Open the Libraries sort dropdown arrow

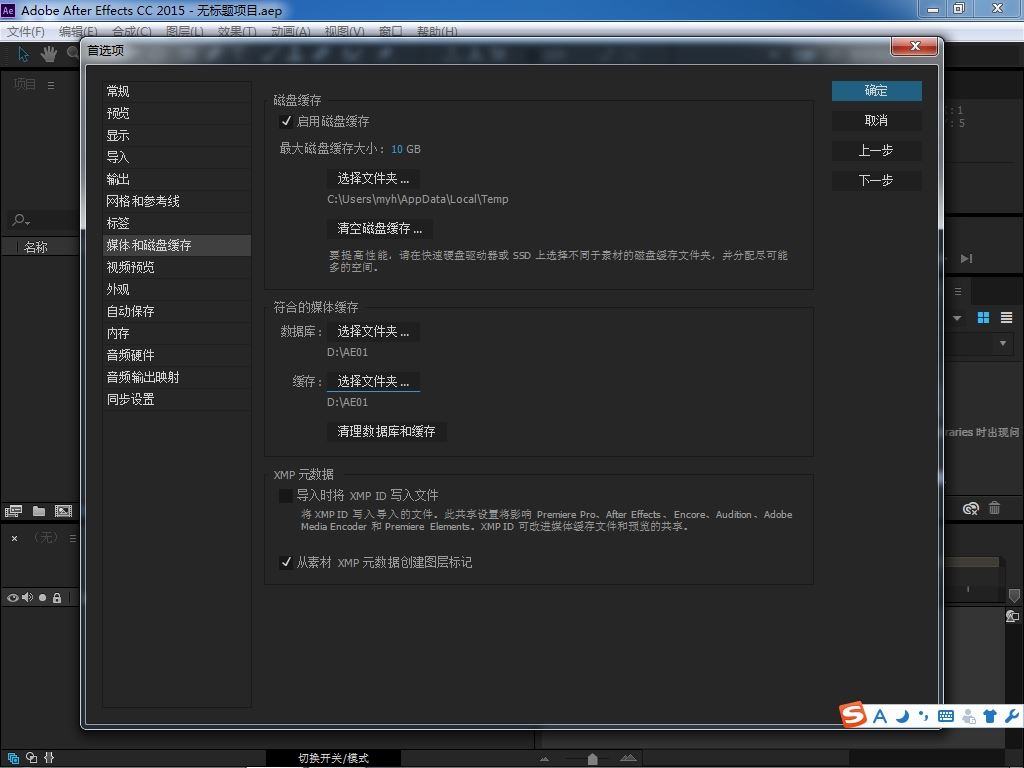[957, 318]
